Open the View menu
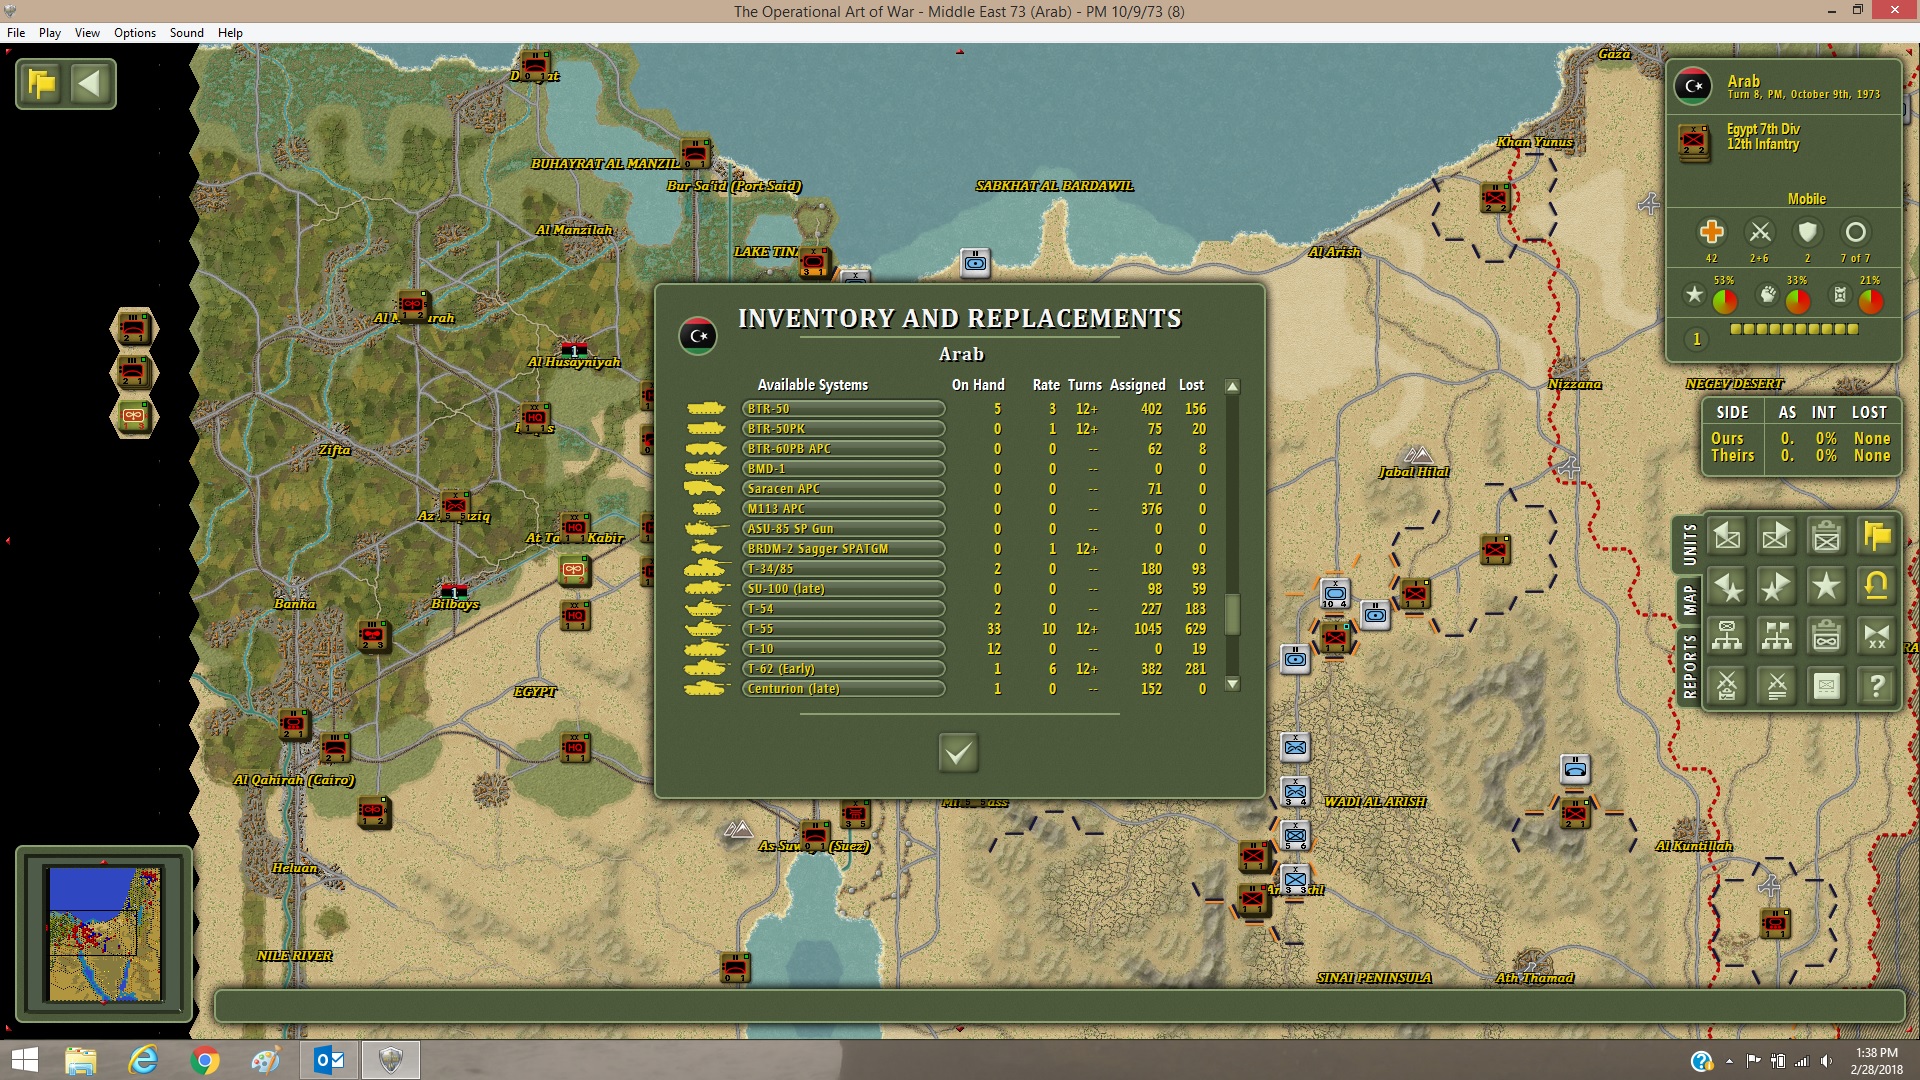 [x=87, y=33]
